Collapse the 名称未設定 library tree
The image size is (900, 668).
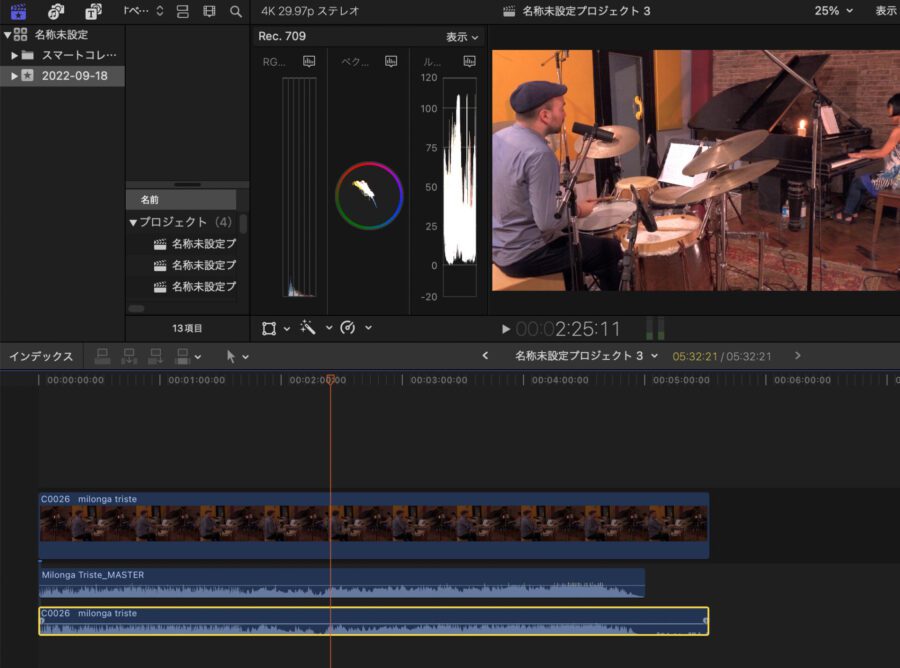[x=8, y=34]
